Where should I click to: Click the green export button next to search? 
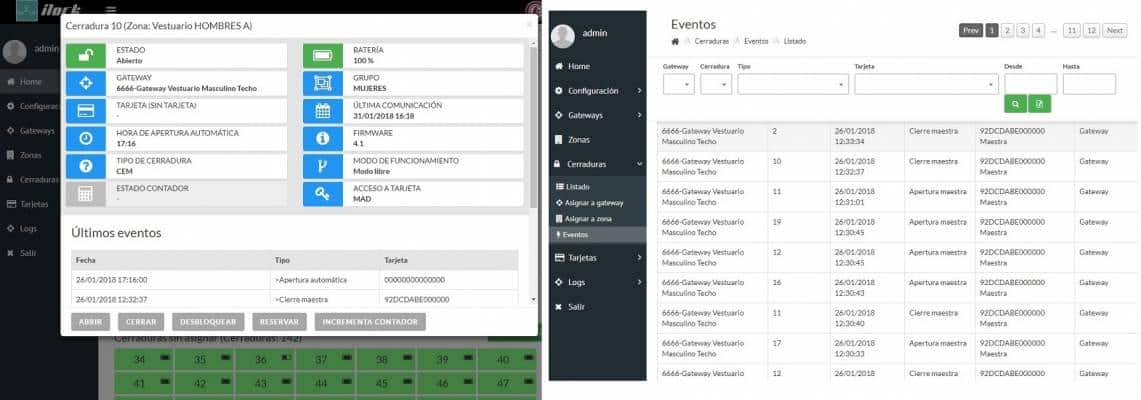click(1040, 103)
